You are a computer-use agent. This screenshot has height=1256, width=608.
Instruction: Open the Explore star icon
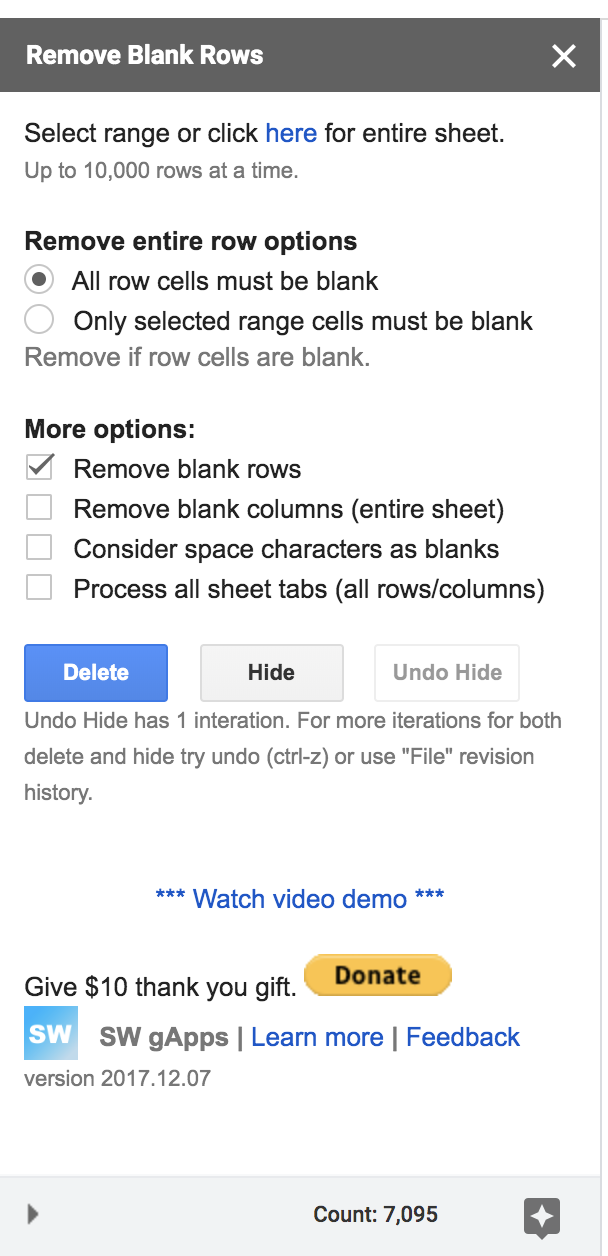pos(541,1216)
